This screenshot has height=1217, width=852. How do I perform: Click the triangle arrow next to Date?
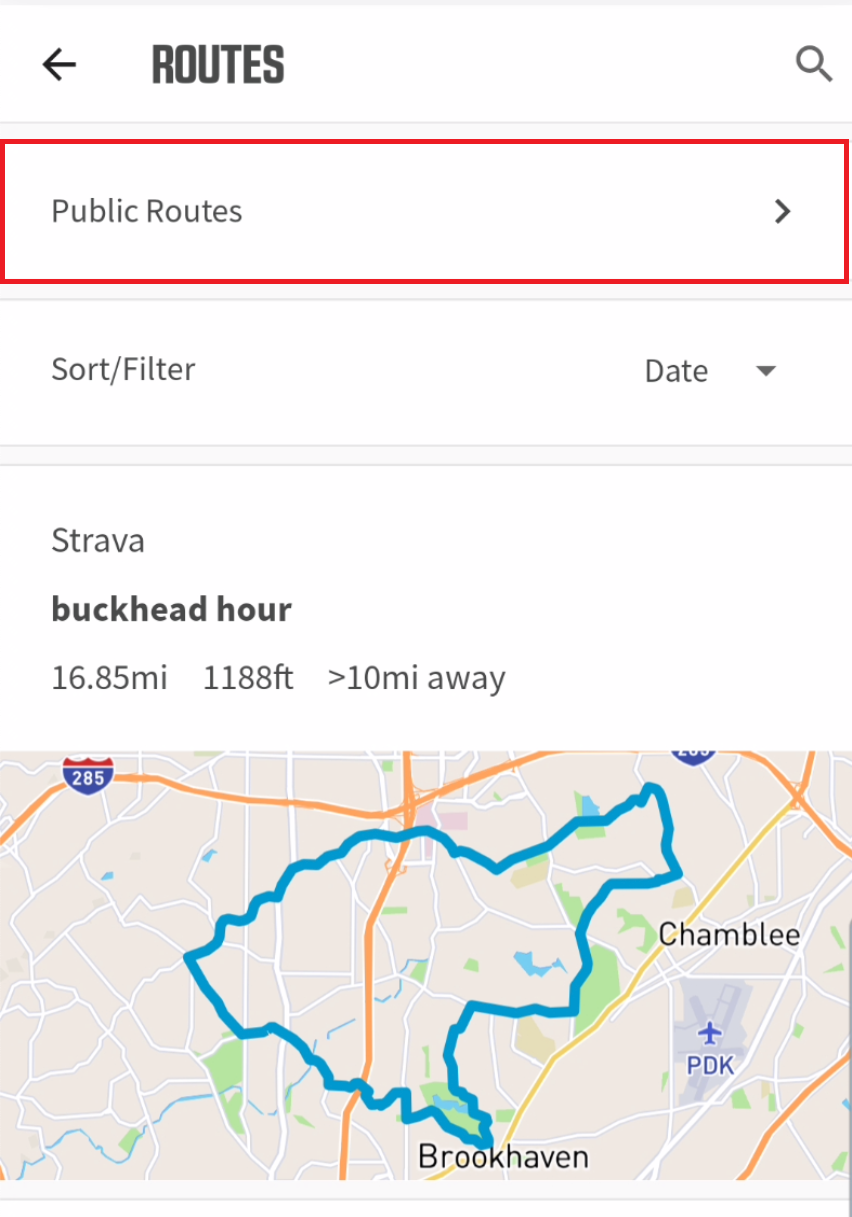pyautogui.click(x=766, y=371)
